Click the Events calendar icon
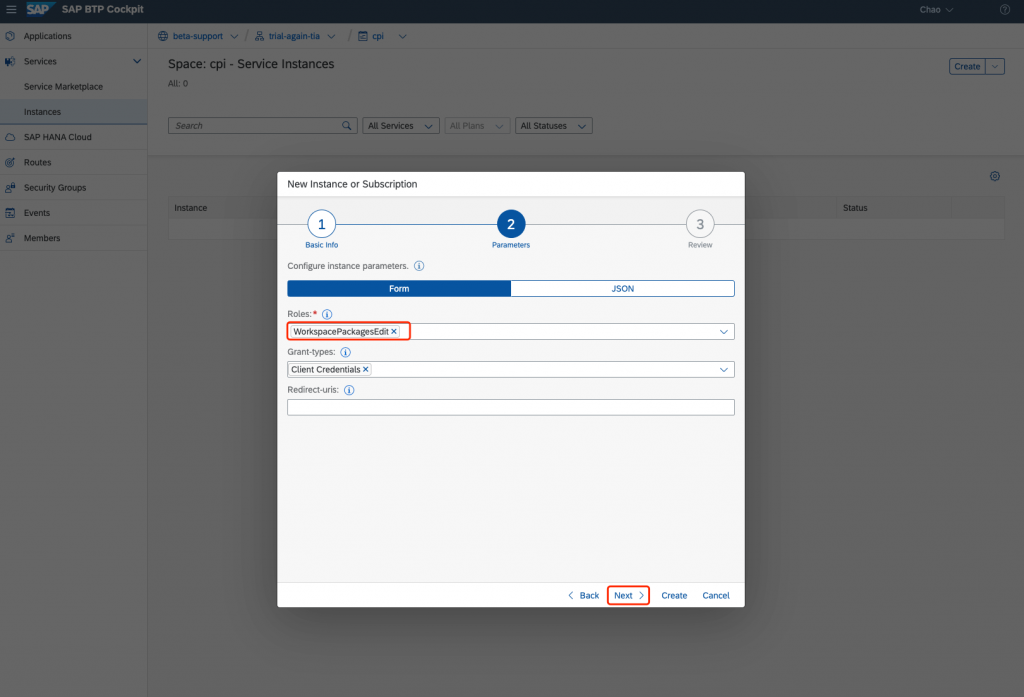The image size is (1024, 697). pyautogui.click(x=10, y=213)
